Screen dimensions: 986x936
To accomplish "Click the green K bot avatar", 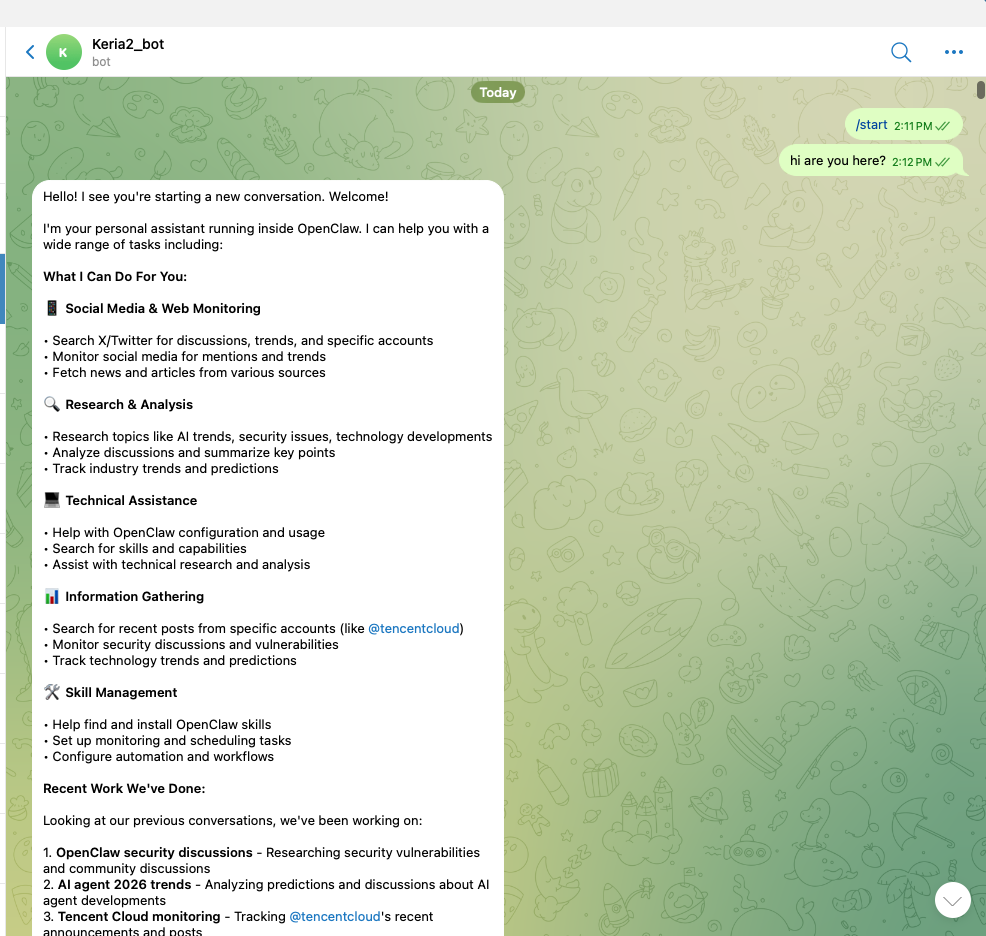I will tap(64, 52).
